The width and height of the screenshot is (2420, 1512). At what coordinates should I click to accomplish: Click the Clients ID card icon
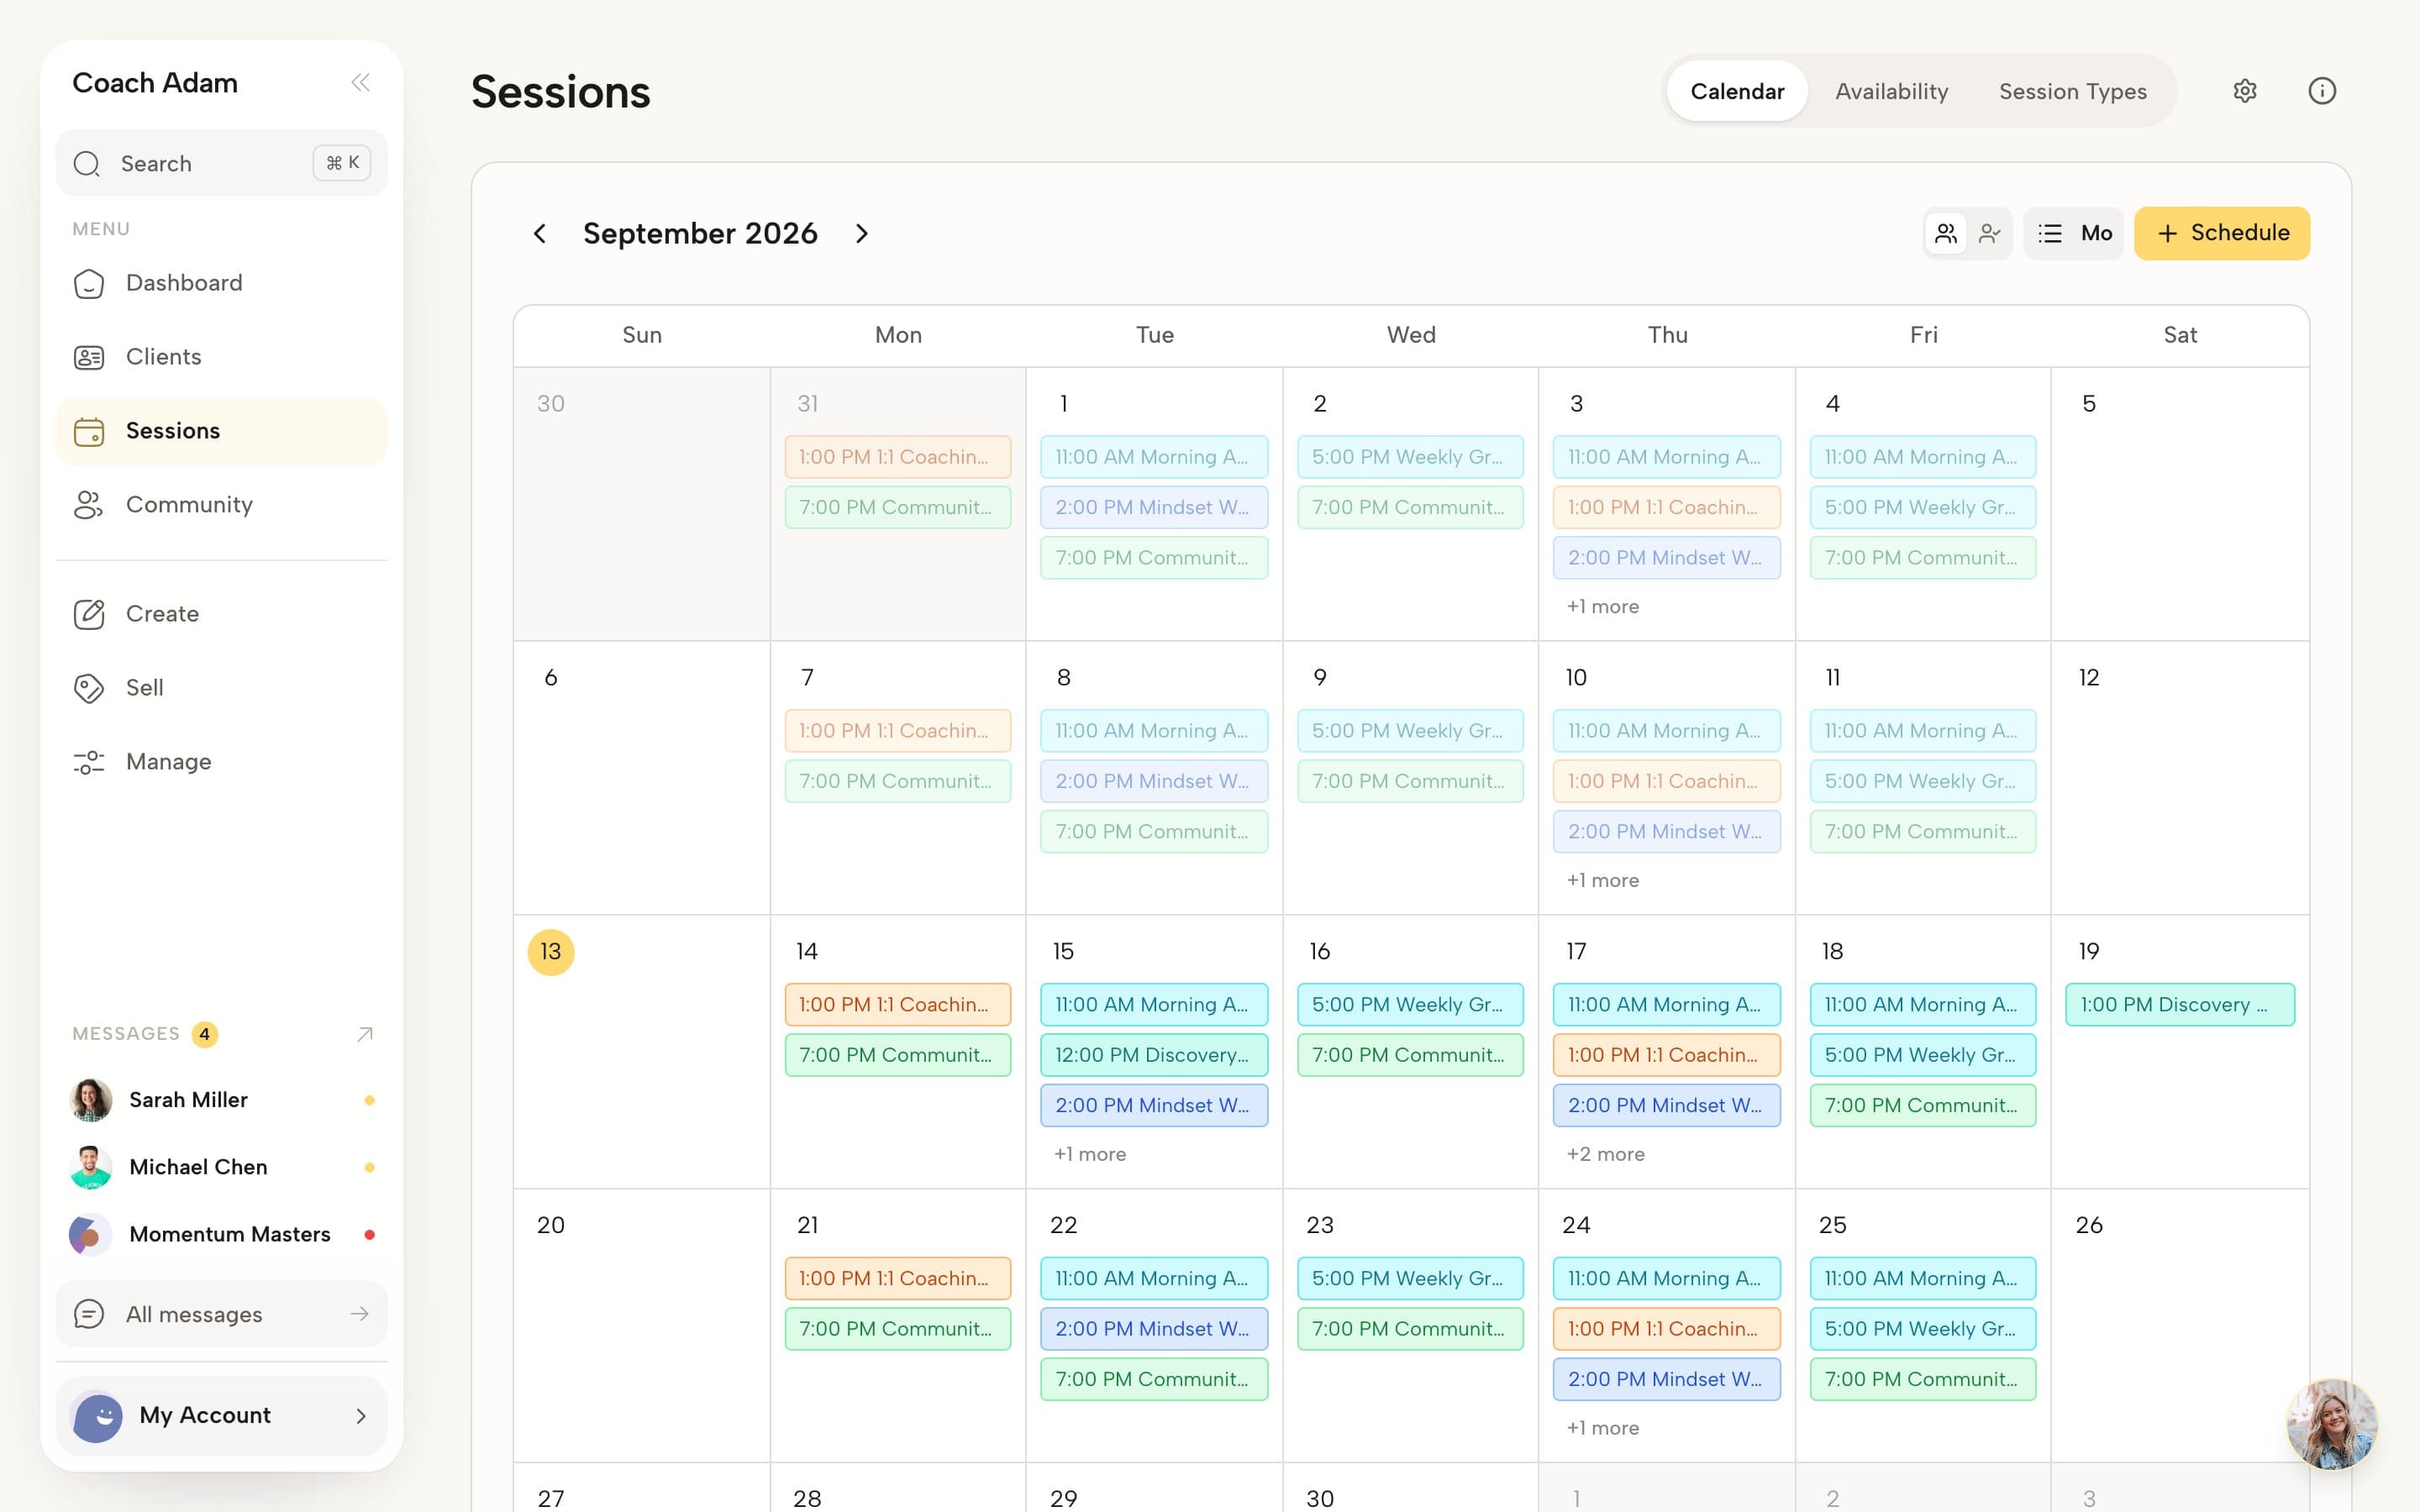pyautogui.click(x=89, y=357)
